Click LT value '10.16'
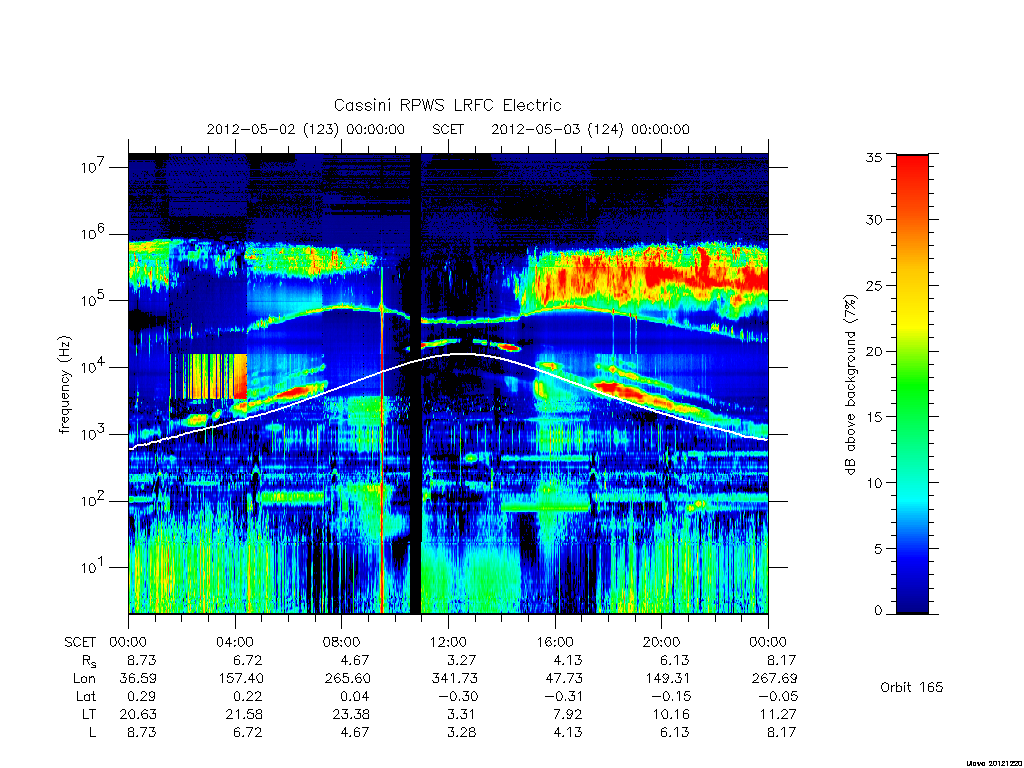 click(671, 714)
